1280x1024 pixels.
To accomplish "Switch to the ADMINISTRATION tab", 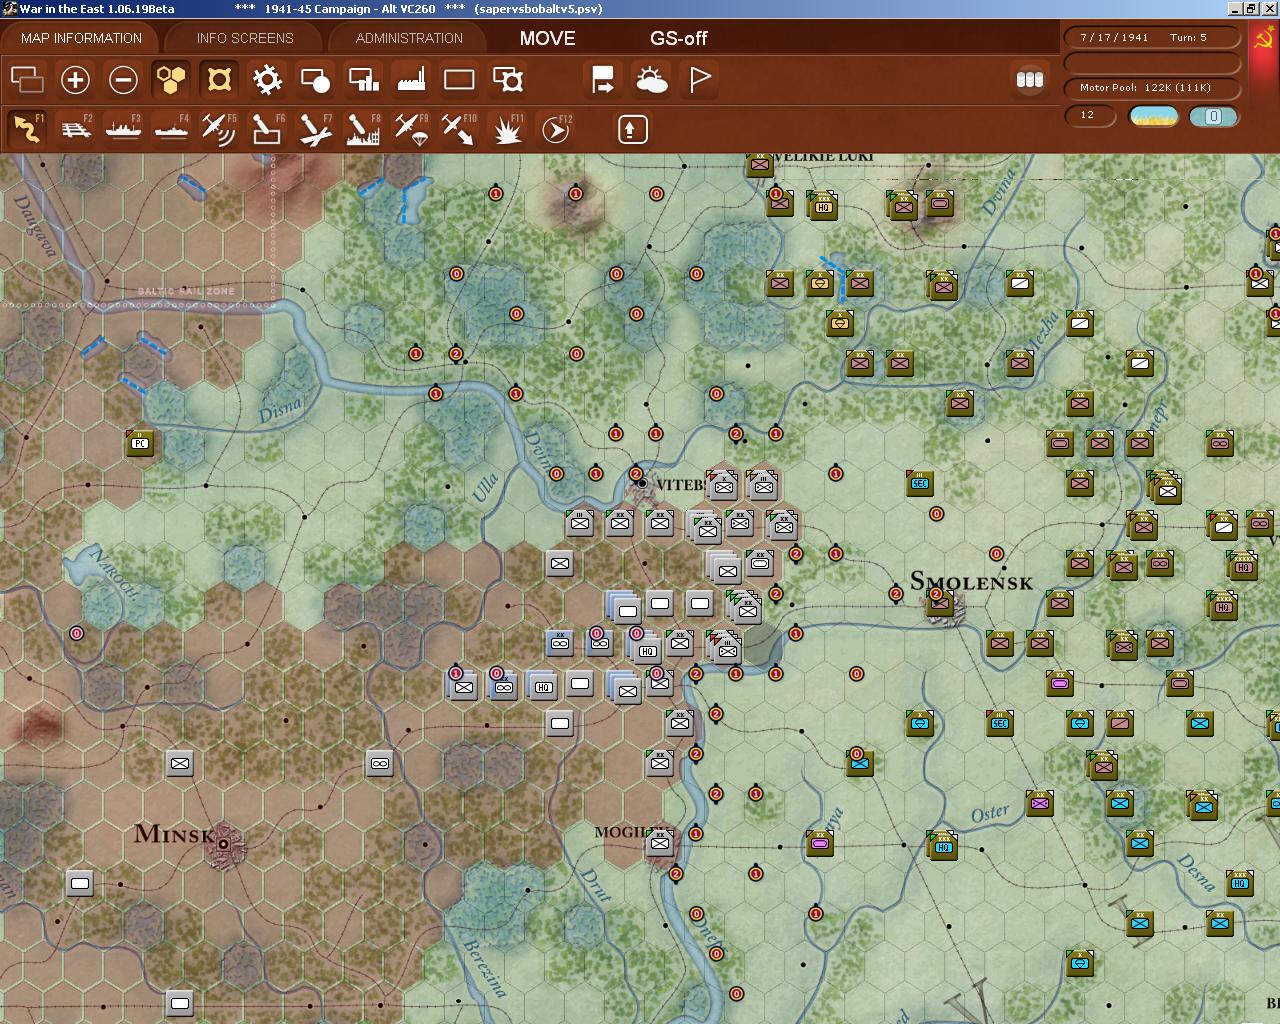I will tap(409, 38).
